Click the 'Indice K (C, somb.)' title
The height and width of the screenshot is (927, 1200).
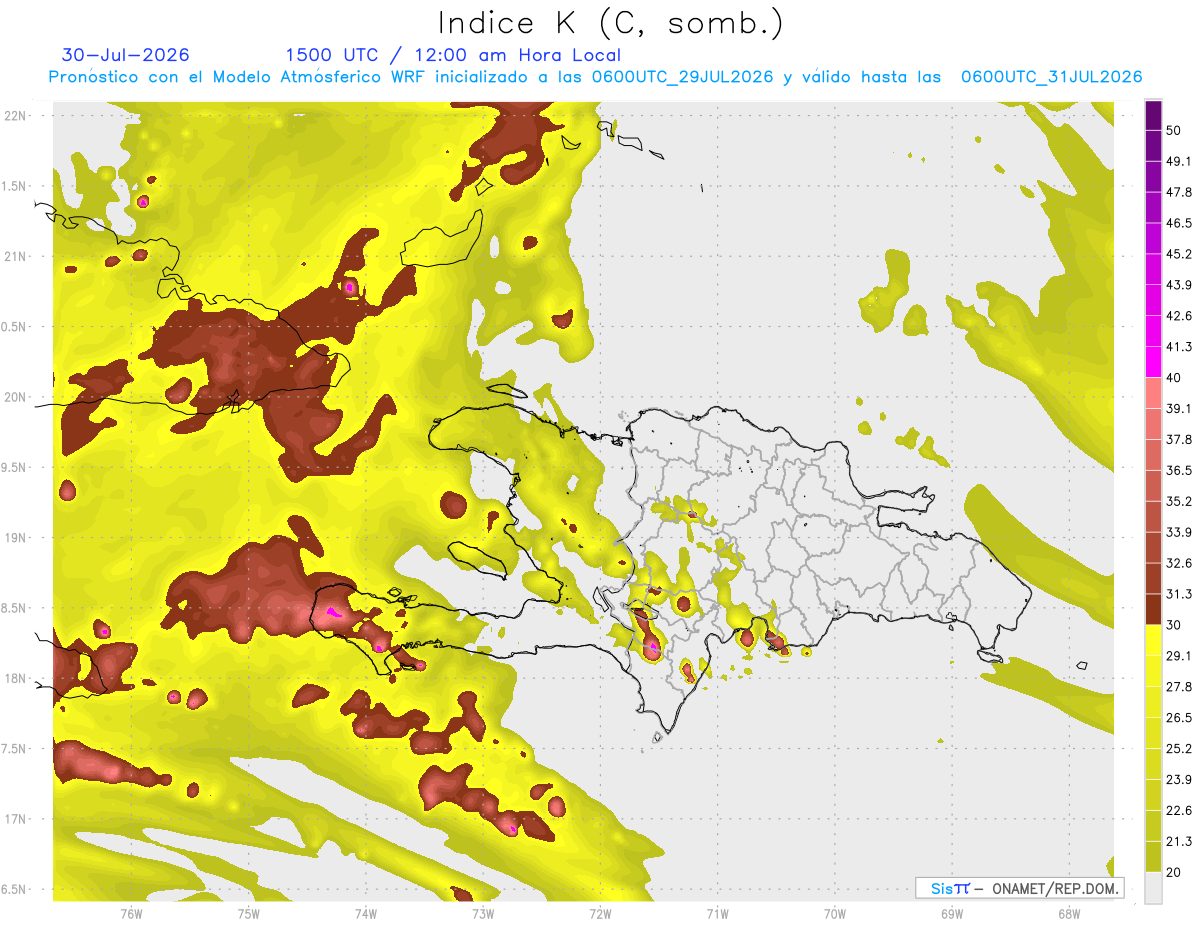[x=610, y=22]
